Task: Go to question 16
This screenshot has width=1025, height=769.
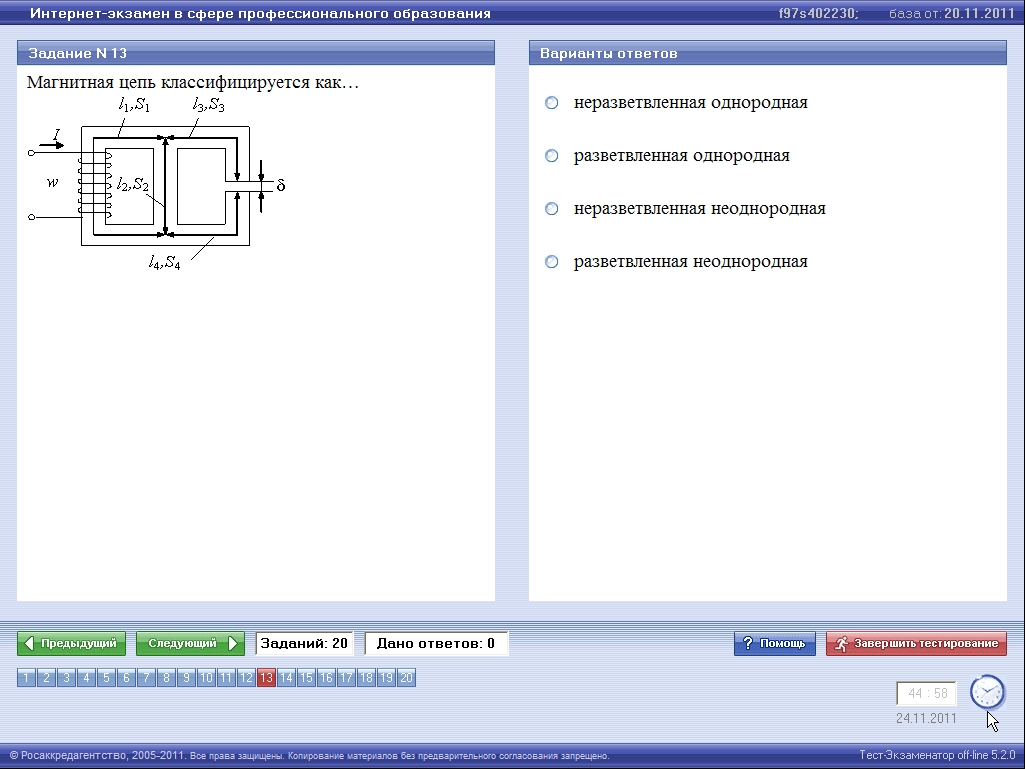Action: click(x=326, y=677)
